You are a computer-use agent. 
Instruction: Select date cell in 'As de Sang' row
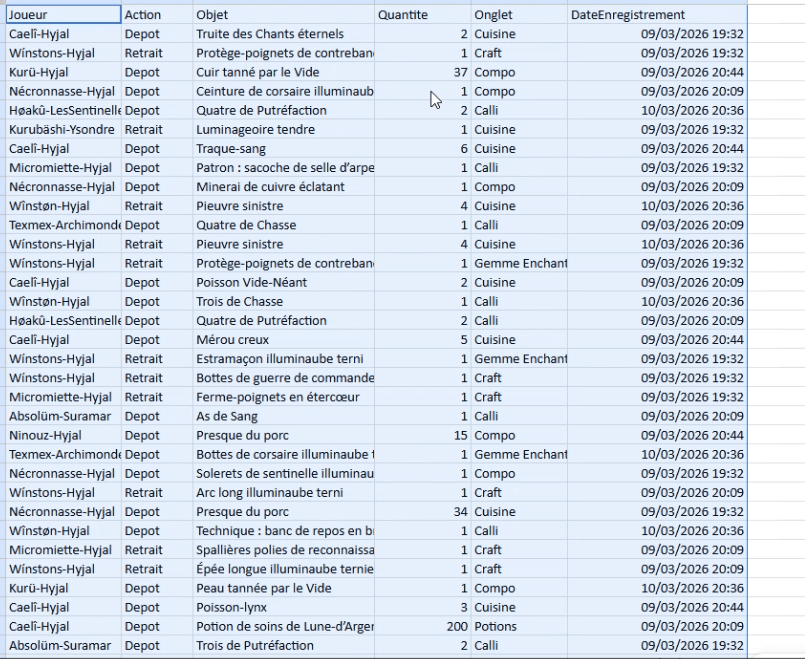click(658, 416)
